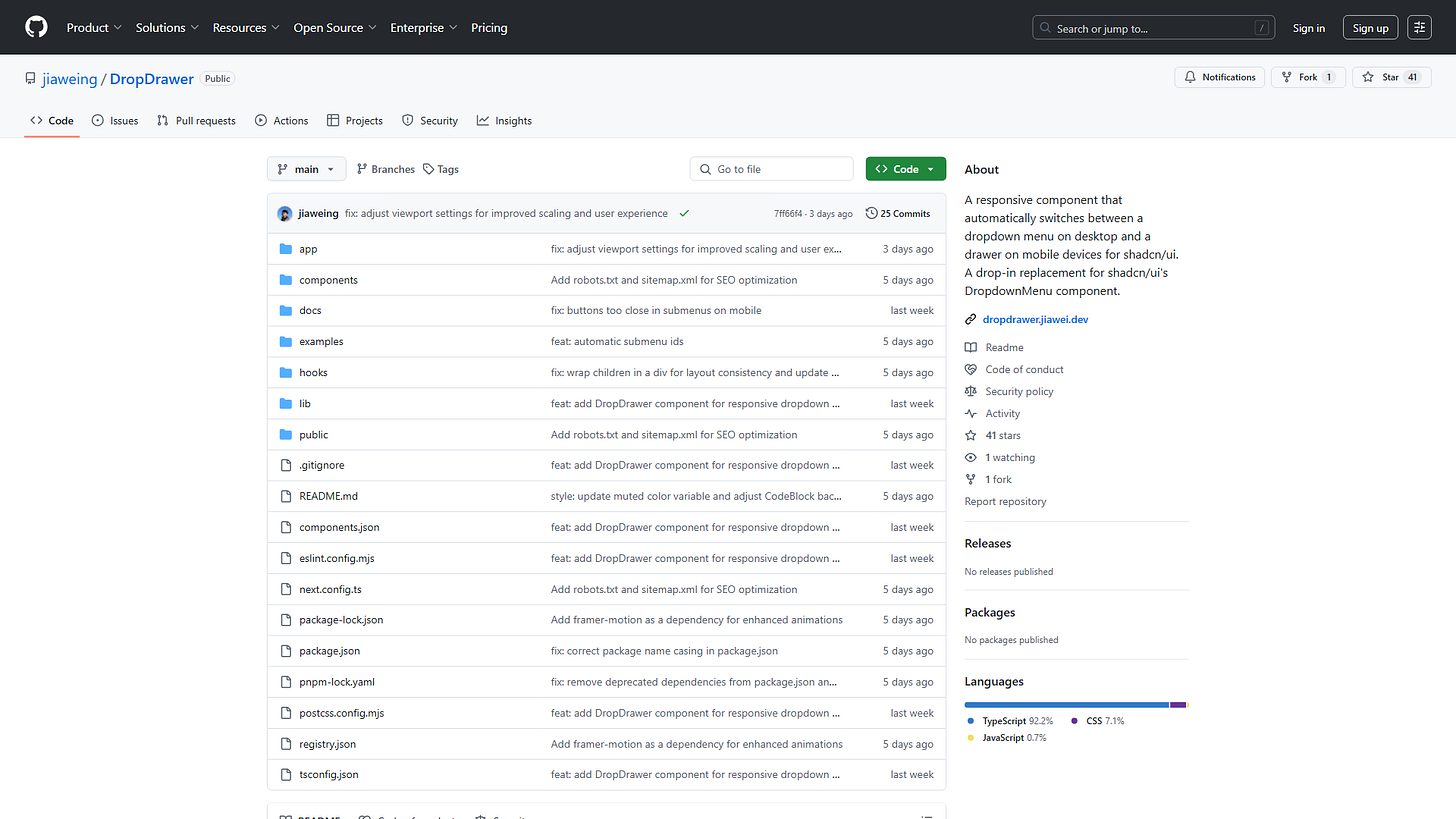The image size is (1456, 819).
Task: Click the GitHub logo home icon
Action: [36, 27]
